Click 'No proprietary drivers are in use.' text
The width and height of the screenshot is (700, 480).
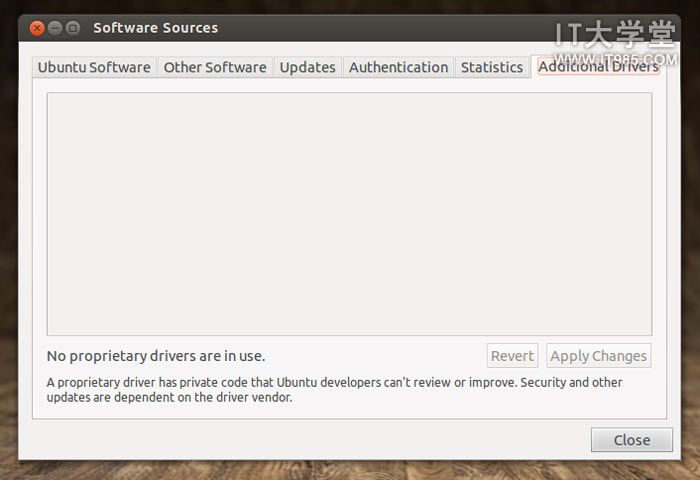(x=156, y=356)
